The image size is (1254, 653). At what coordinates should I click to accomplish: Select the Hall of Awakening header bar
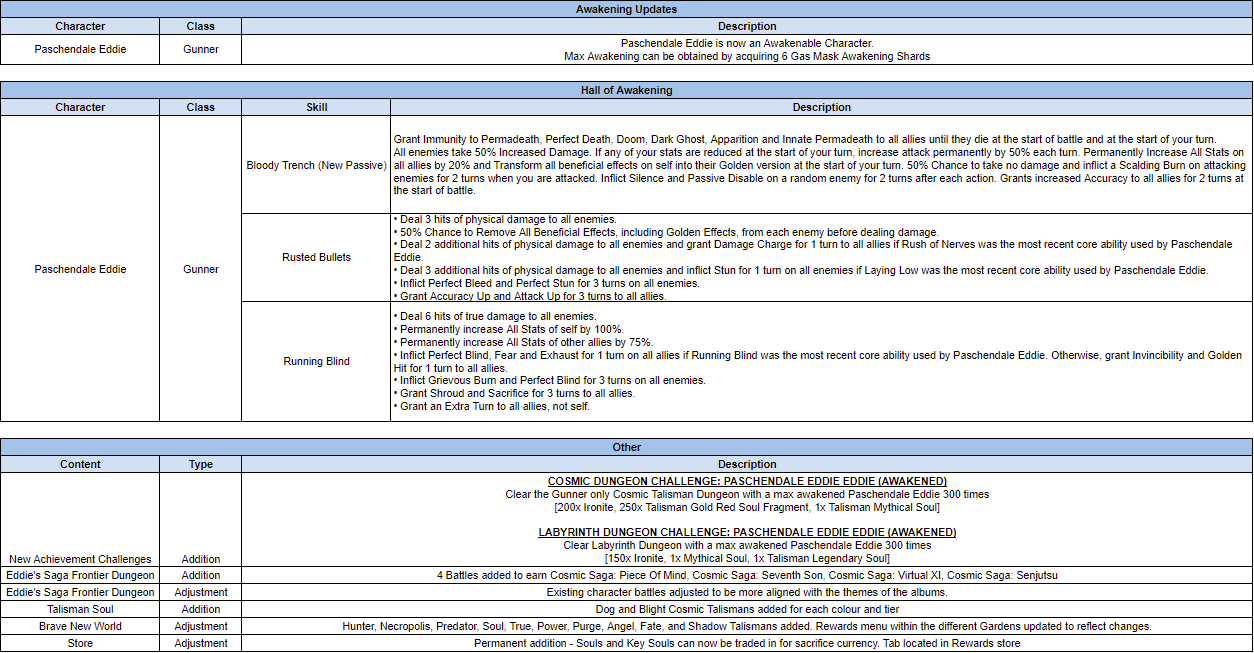(626, 90)
